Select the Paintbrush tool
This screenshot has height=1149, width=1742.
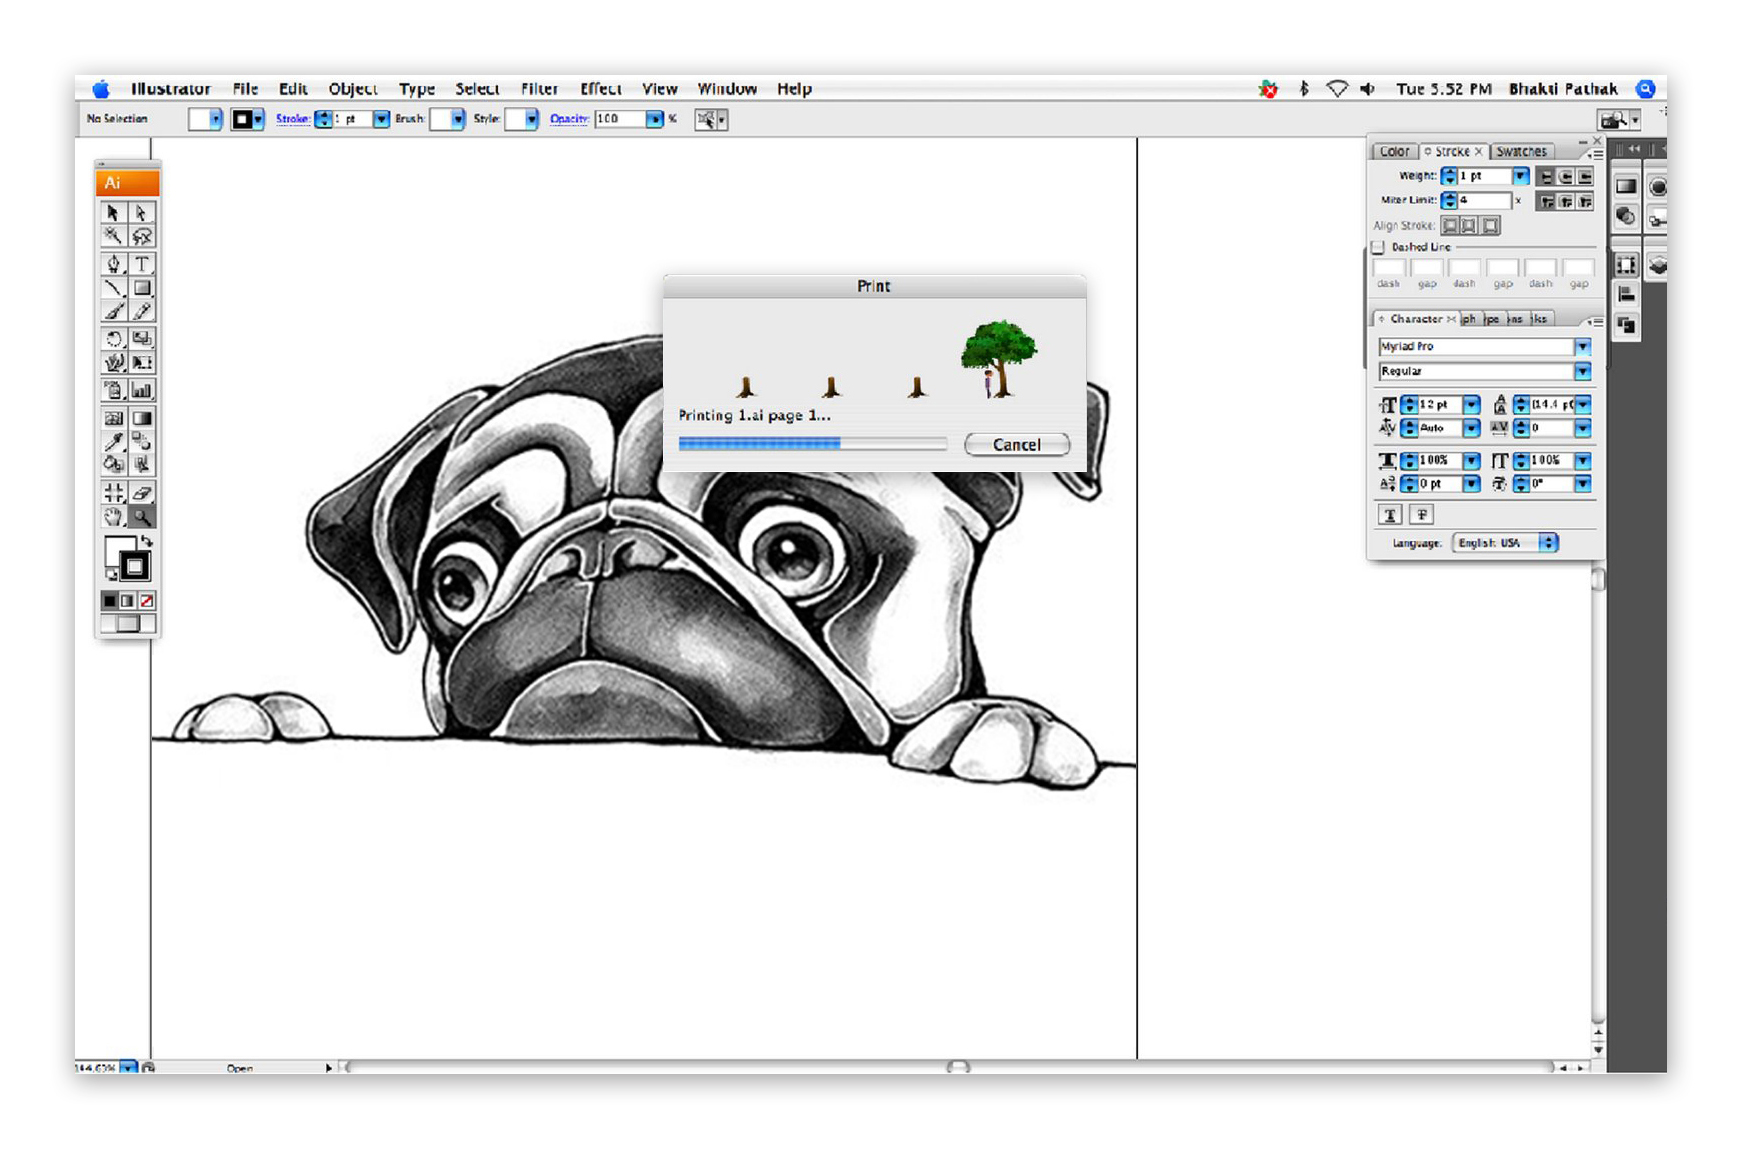pyautogui.click(x=113, y=312)
